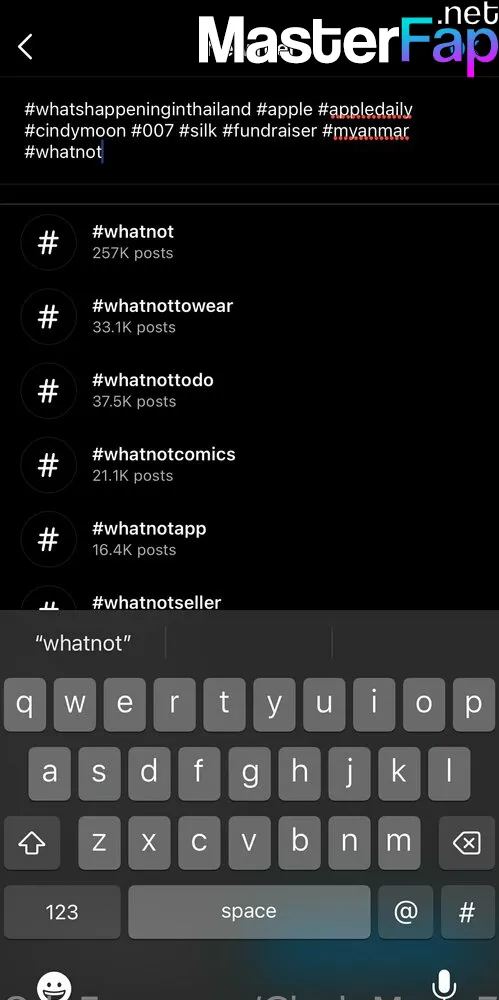Select the #whatnottodo hashtag suggestion
This screenshot has width=499, height=1000.
[250, 390]
